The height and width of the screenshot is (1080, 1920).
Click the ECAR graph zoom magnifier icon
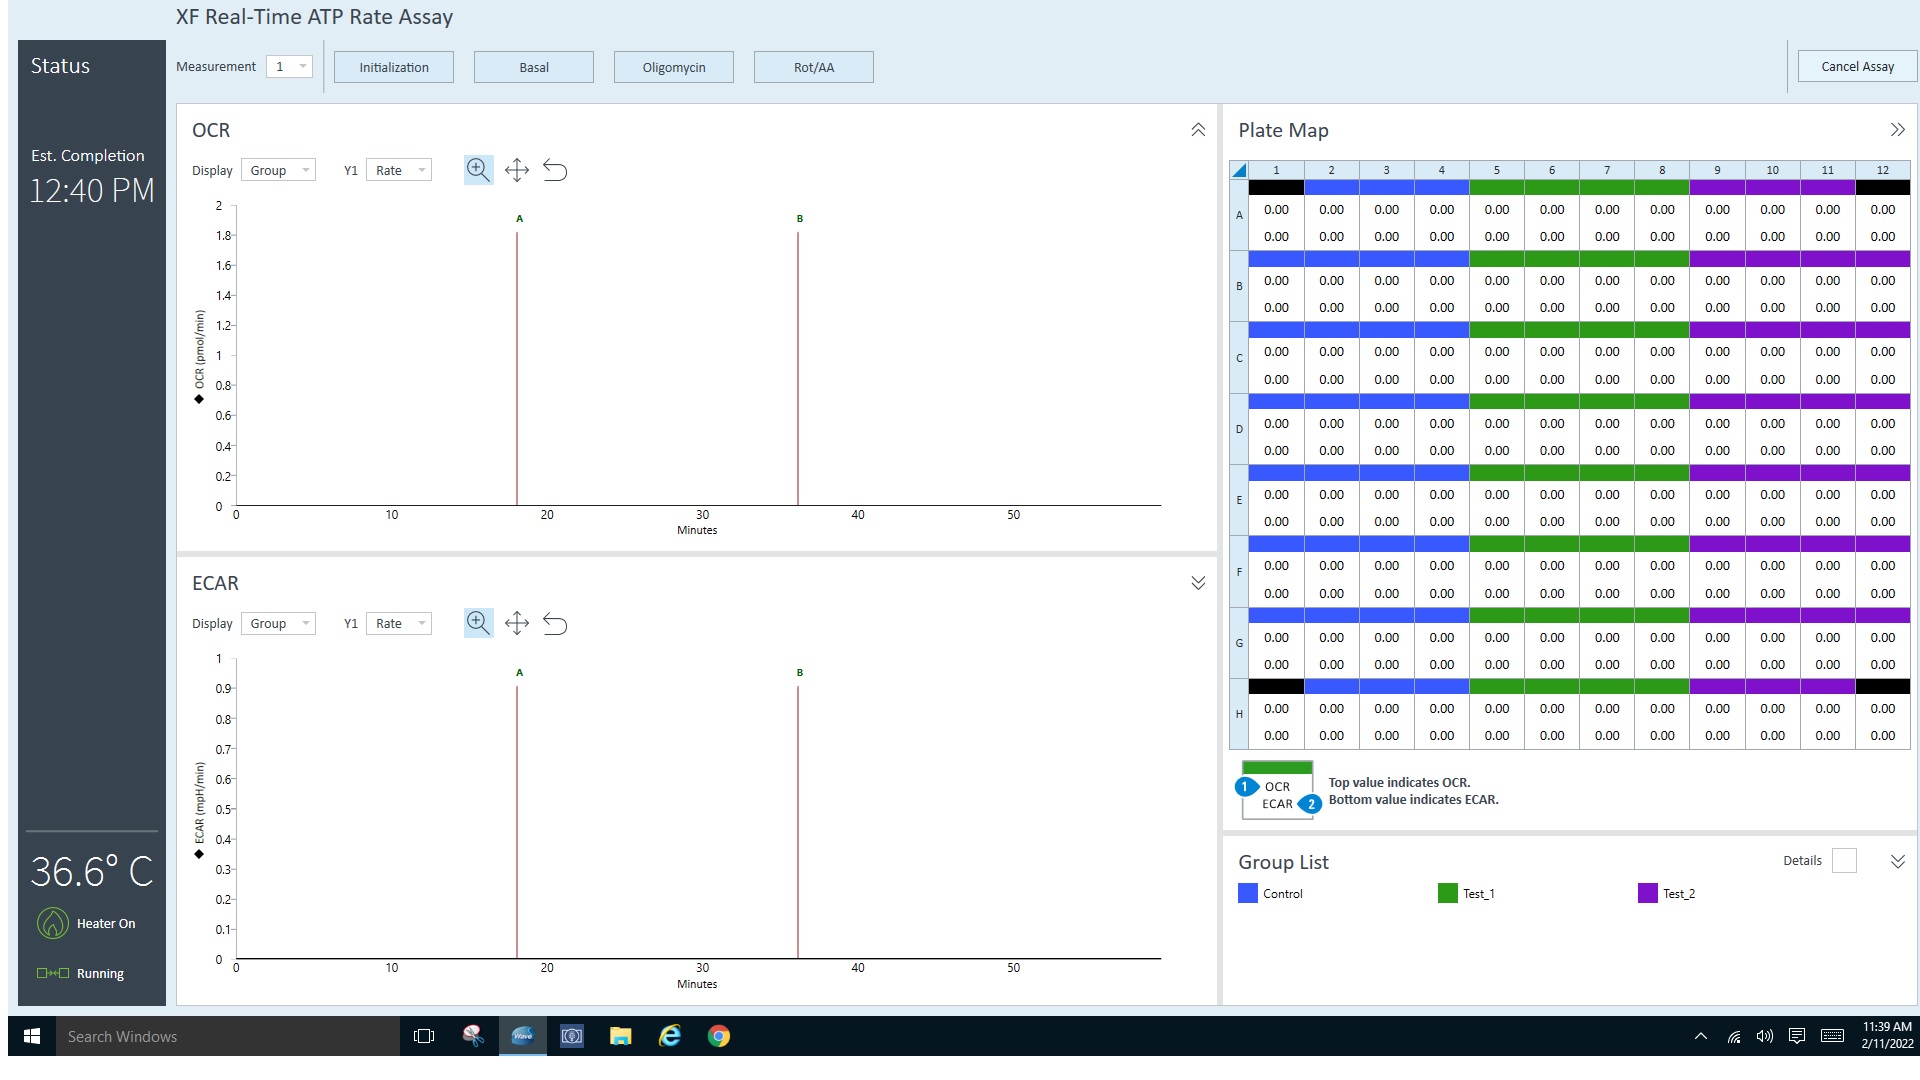478,623
